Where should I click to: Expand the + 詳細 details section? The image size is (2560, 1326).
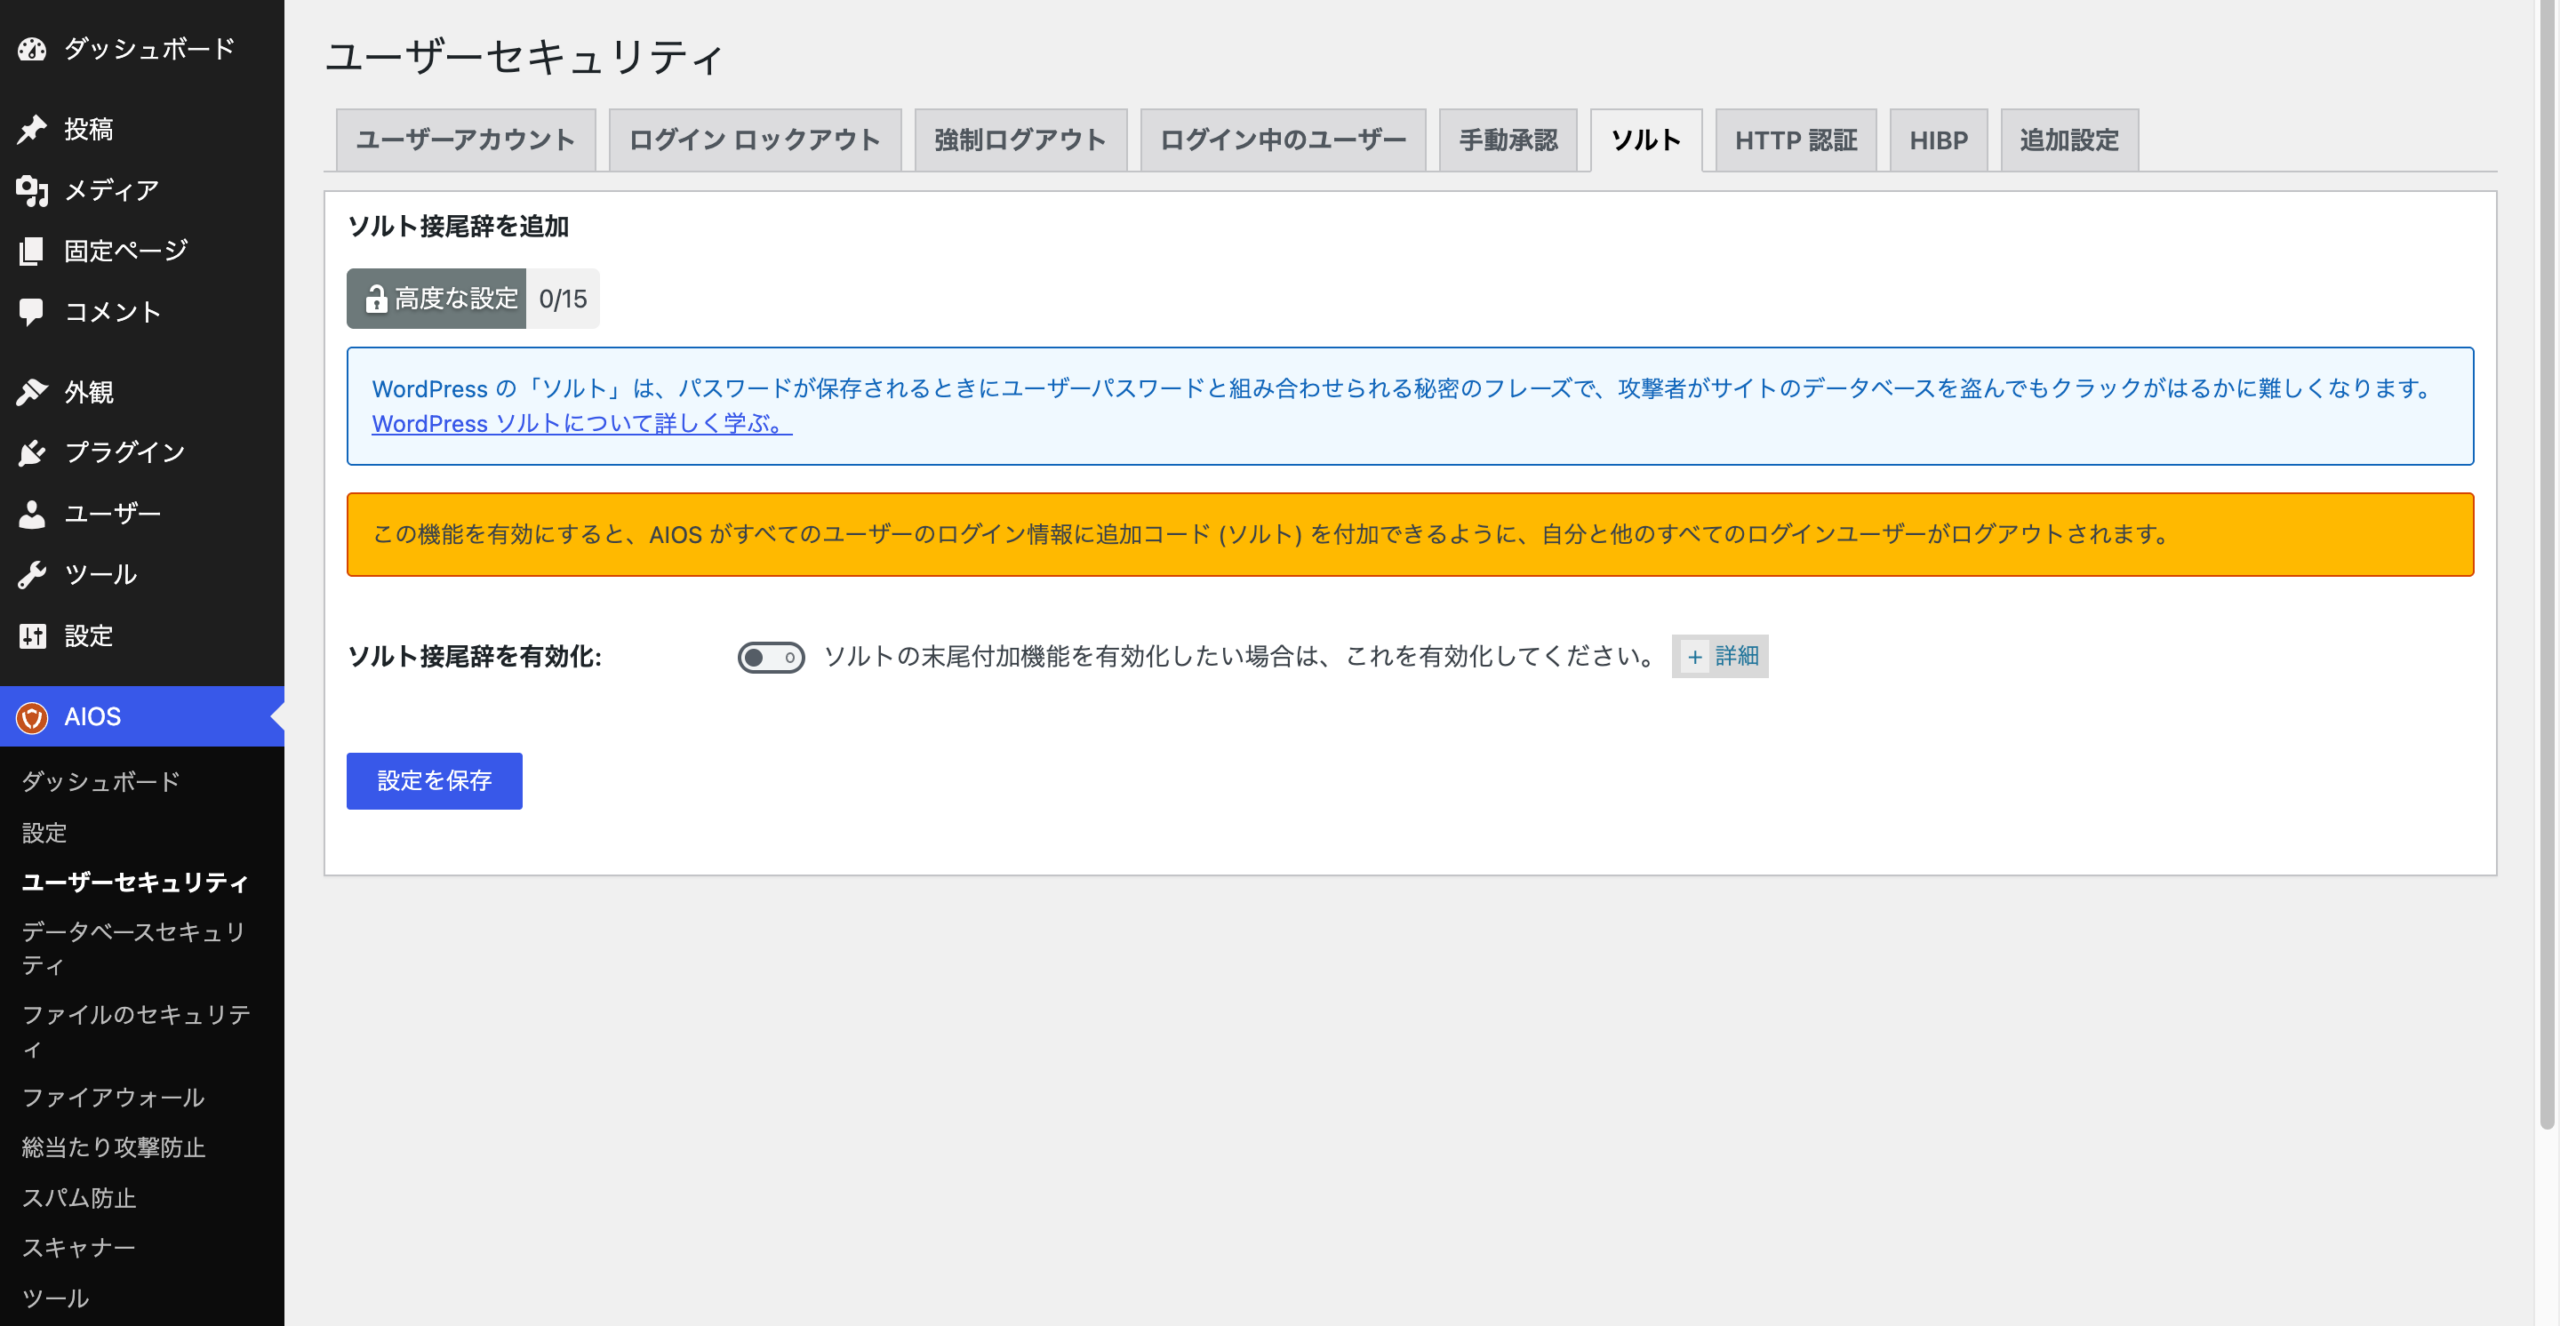coord(1720,656)
